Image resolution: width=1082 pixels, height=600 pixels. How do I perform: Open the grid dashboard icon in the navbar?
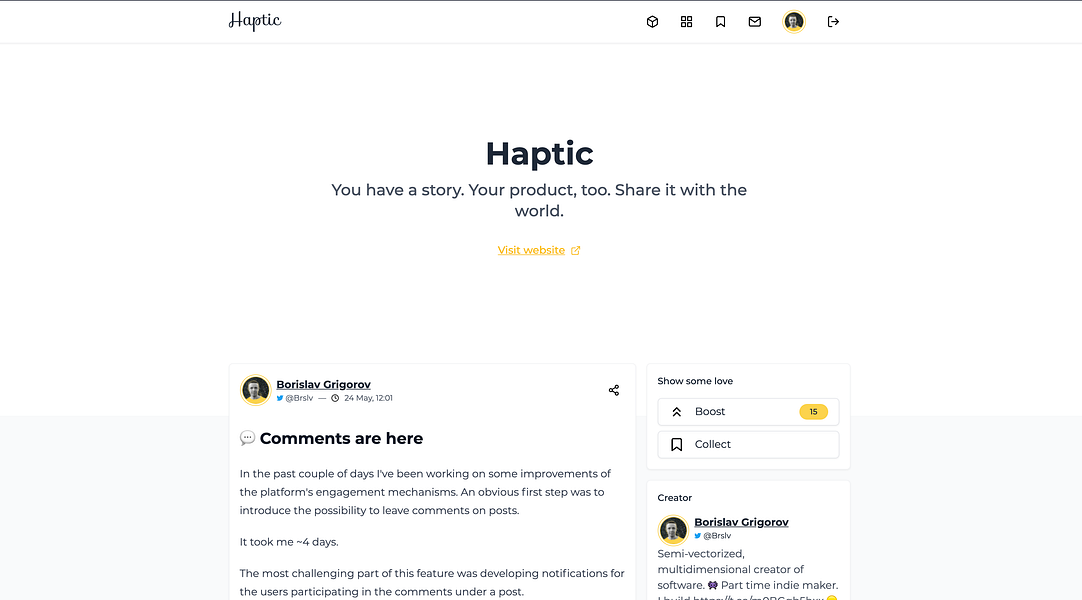[686, 22]
